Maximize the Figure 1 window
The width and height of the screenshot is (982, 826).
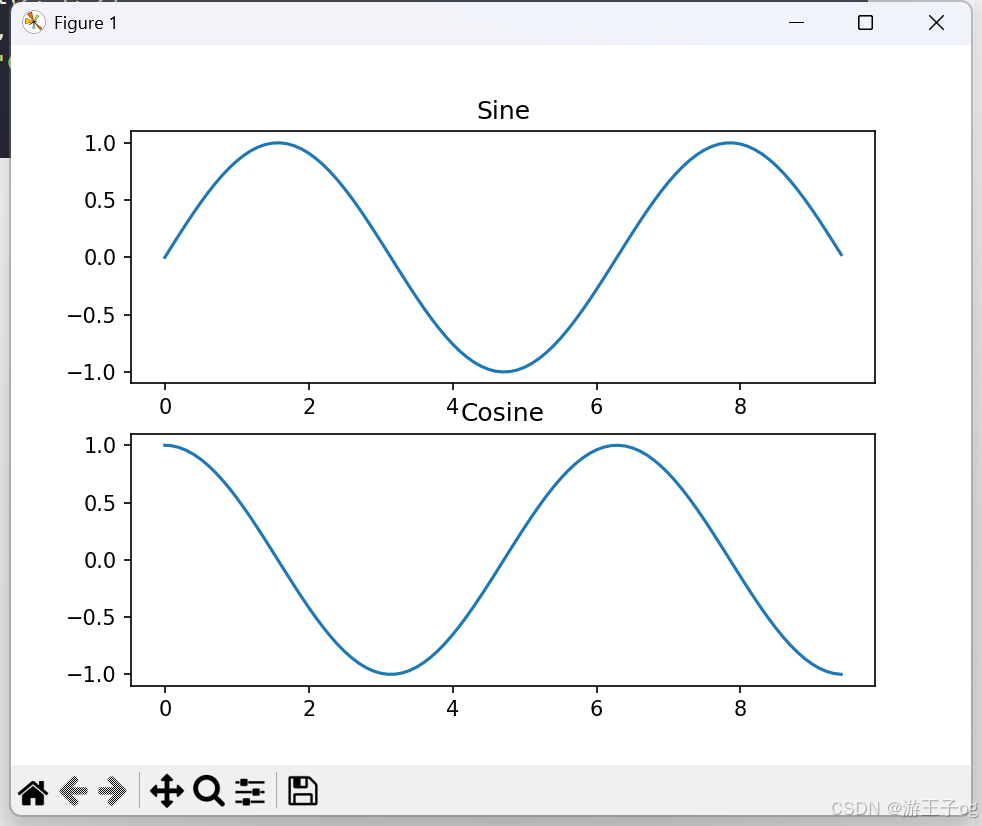tap(865, 23)
